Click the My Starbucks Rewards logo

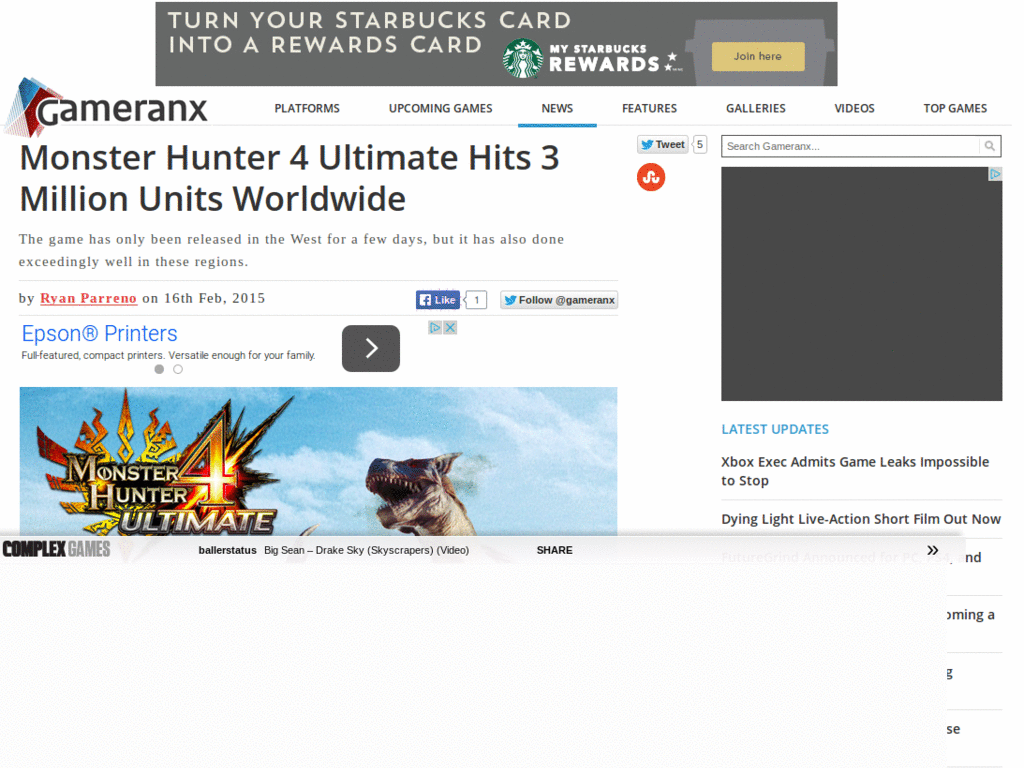click(592, 58)
